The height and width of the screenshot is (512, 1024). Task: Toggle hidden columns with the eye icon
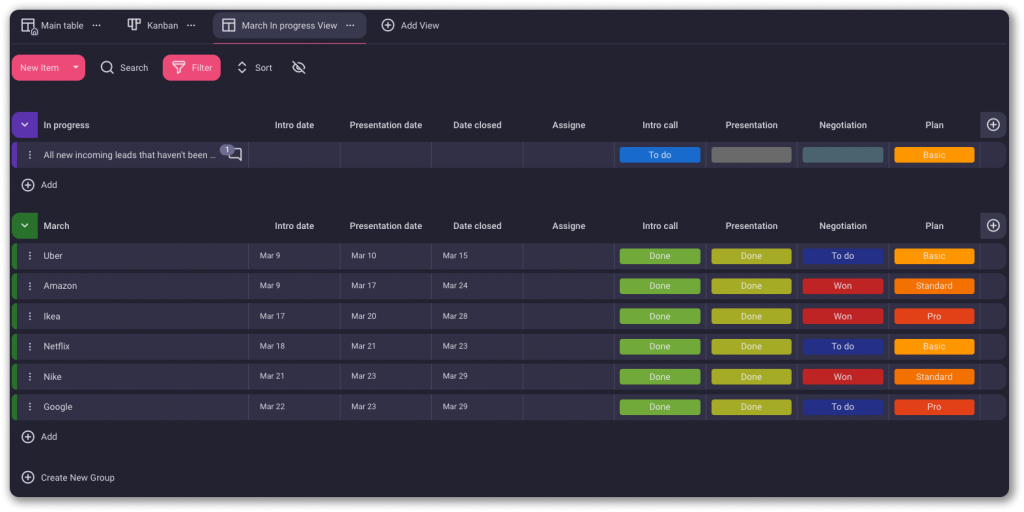coord(298,68)
